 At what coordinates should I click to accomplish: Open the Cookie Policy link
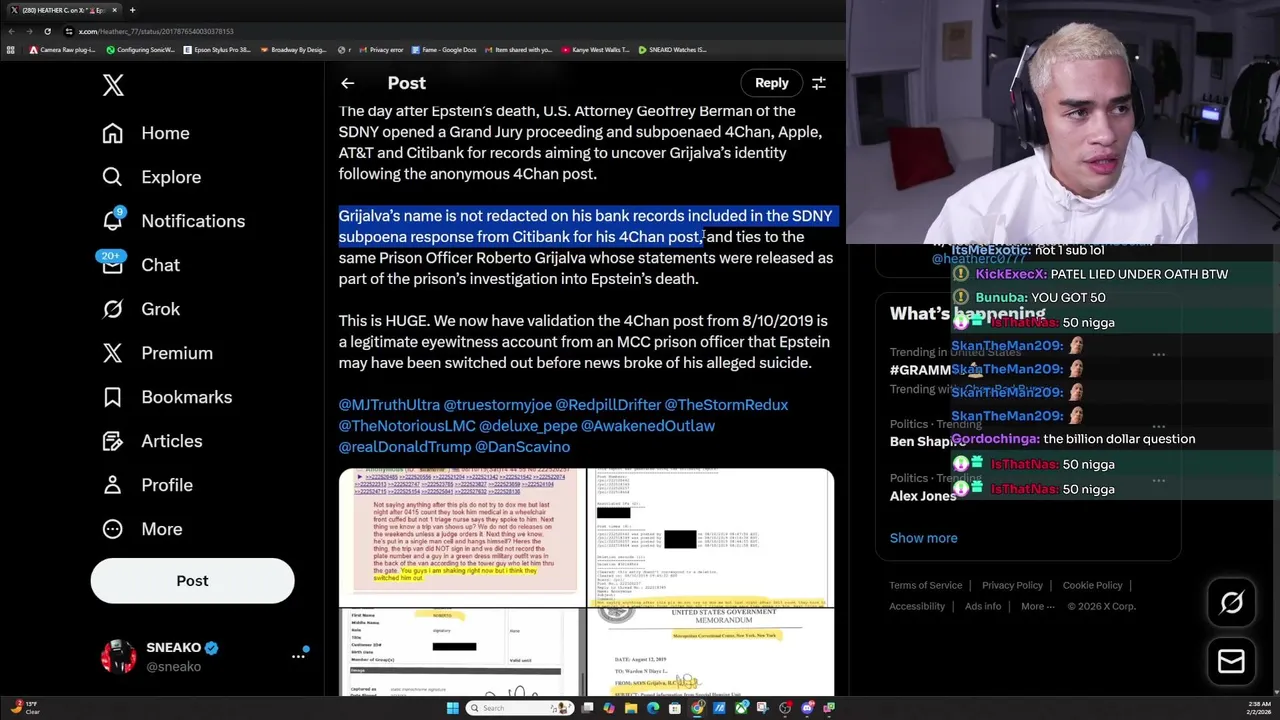point(1092,585)
